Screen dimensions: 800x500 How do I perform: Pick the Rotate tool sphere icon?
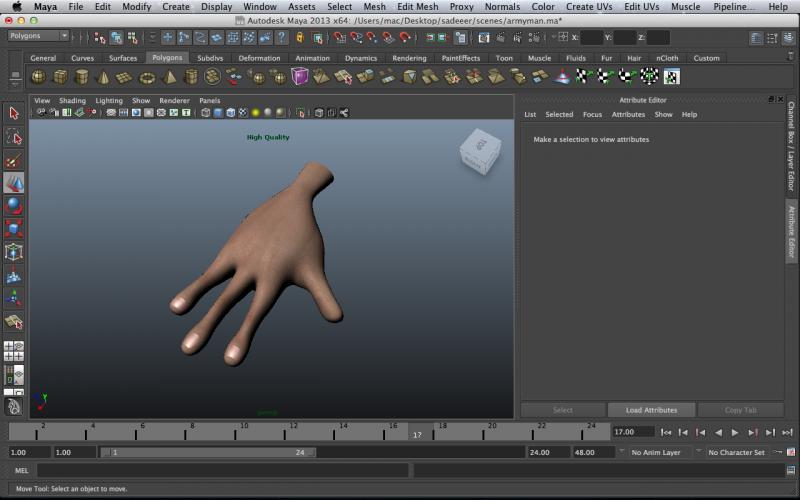(14, 206)
